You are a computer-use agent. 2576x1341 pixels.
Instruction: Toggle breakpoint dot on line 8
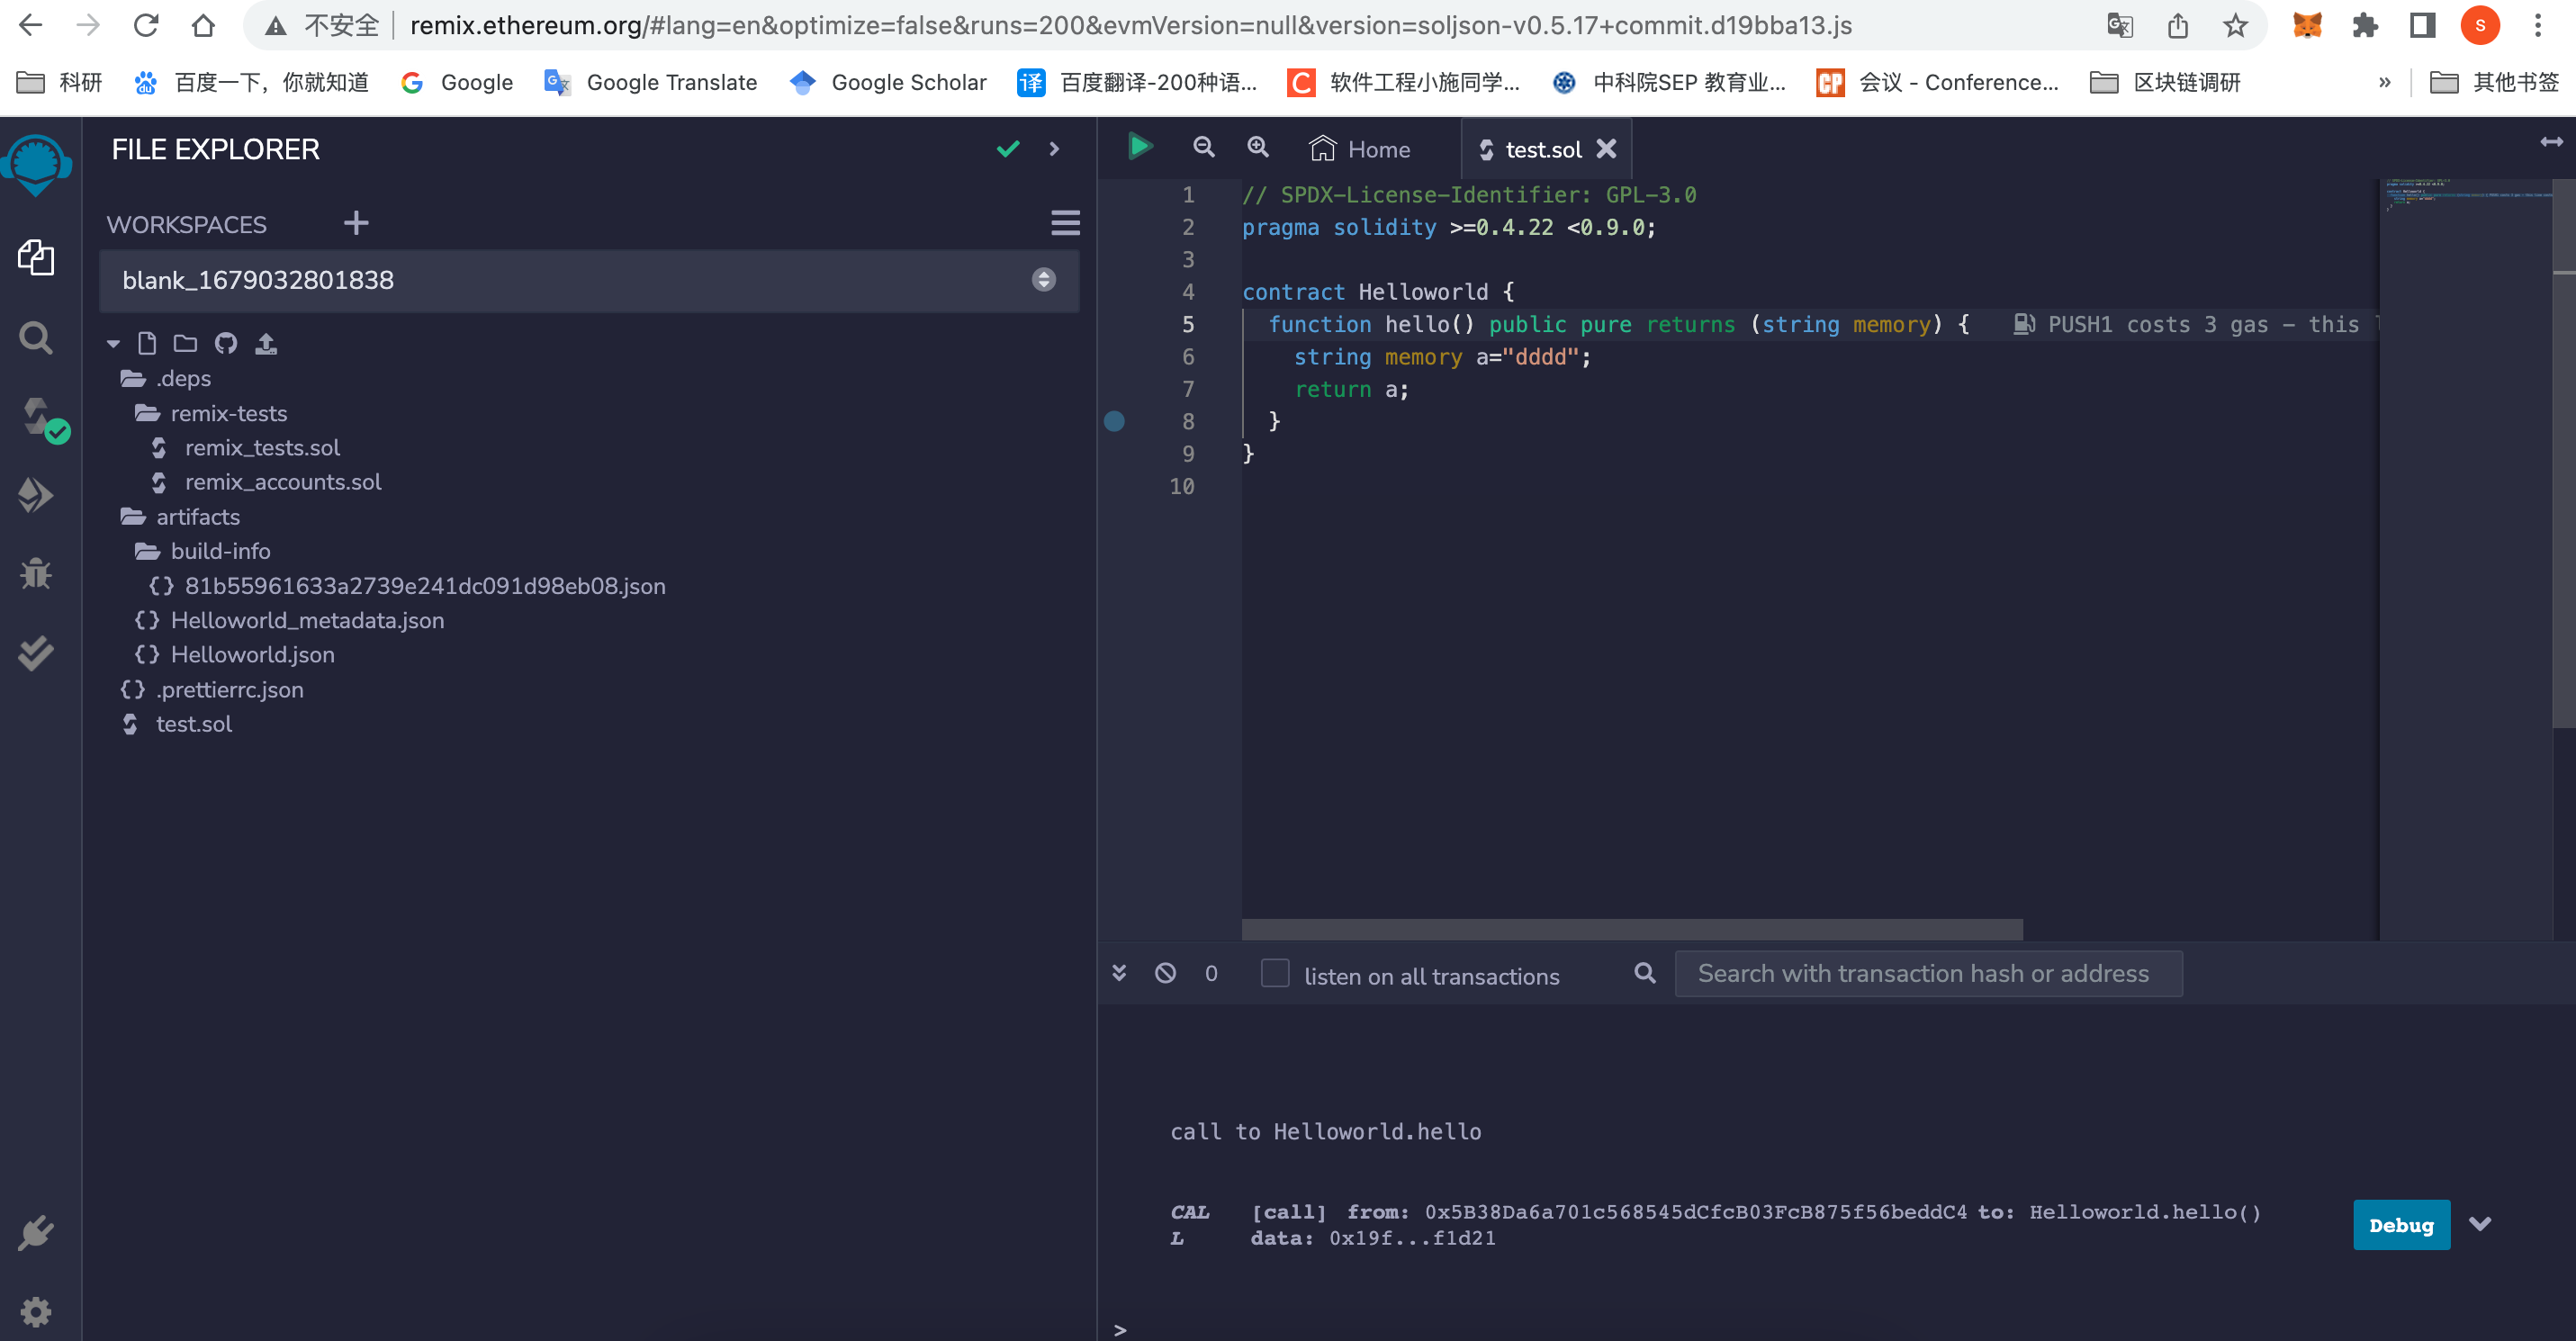pos(1114,421)
